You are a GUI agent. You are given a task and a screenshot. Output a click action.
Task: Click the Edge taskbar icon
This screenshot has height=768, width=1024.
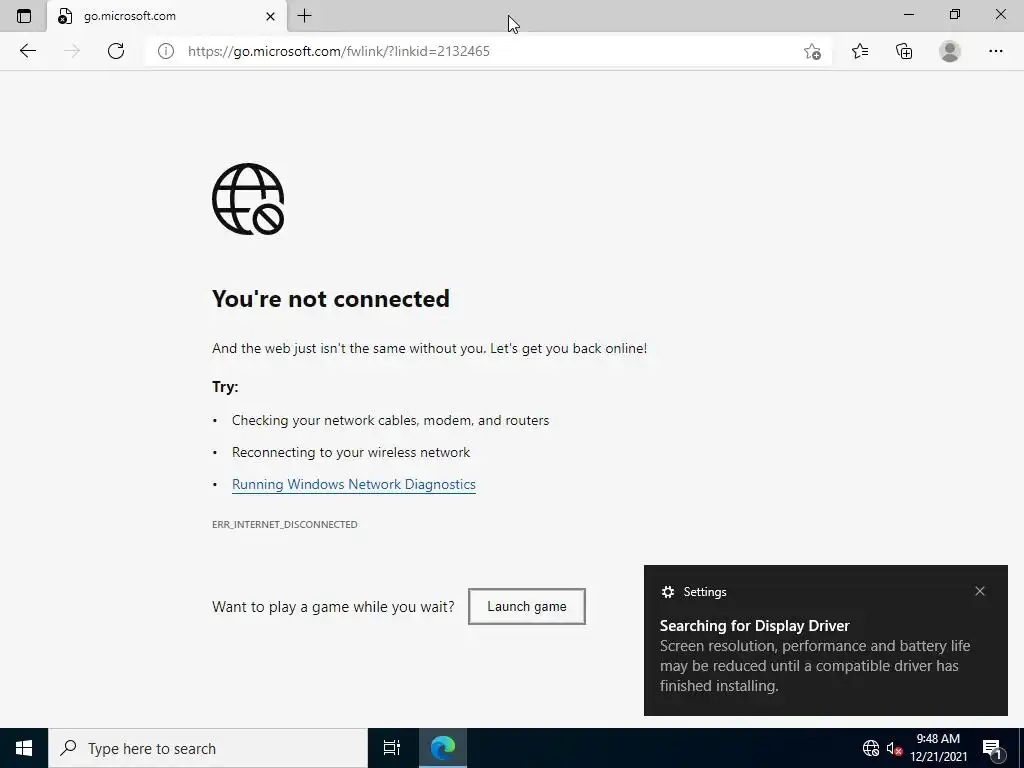pyautogui.click(x=443, y=748)
